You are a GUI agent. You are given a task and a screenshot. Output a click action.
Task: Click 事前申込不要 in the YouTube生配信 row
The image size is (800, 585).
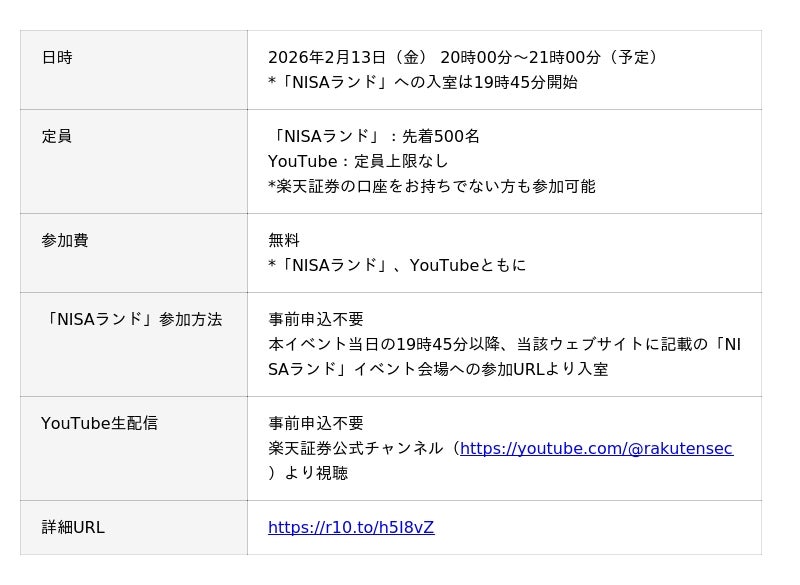tap(316, 424)
